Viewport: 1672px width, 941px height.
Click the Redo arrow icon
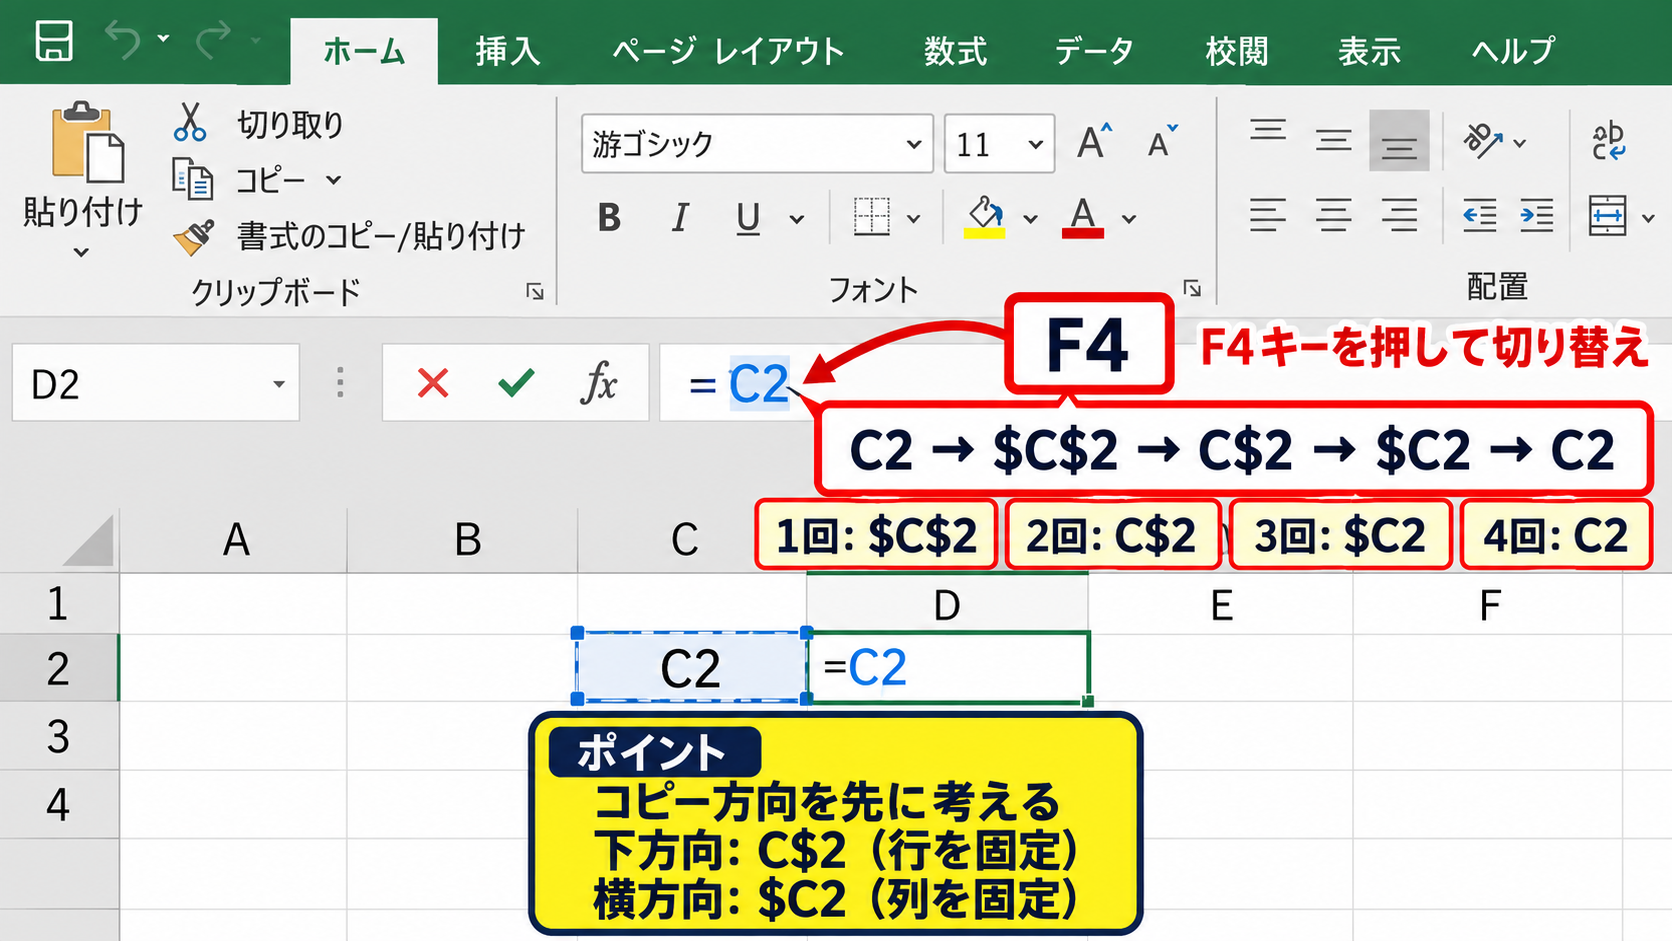212,41
